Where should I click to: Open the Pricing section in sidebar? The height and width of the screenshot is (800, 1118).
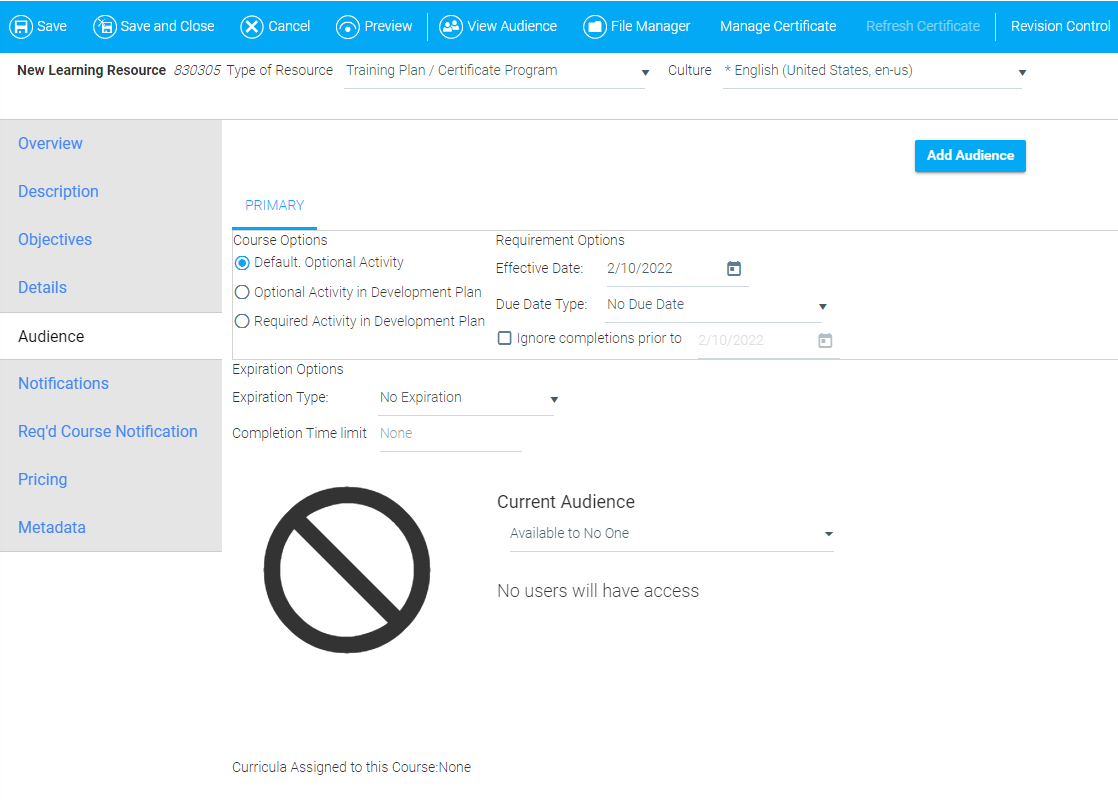[x=43, y=480]
